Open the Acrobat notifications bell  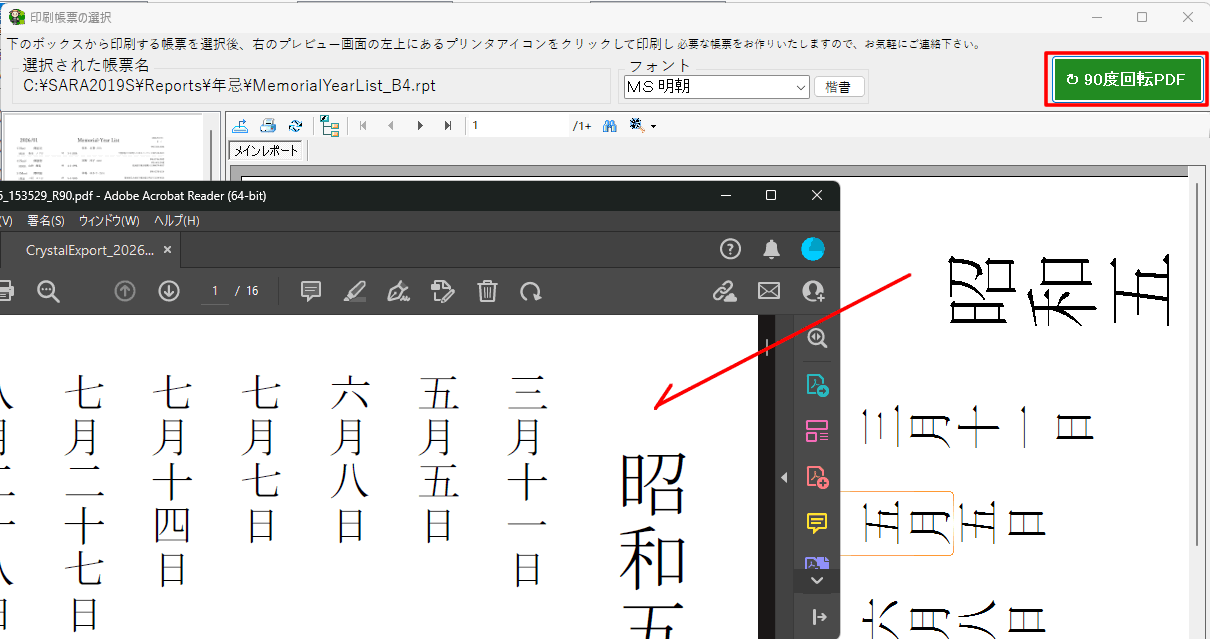click(x=771, y=249)
